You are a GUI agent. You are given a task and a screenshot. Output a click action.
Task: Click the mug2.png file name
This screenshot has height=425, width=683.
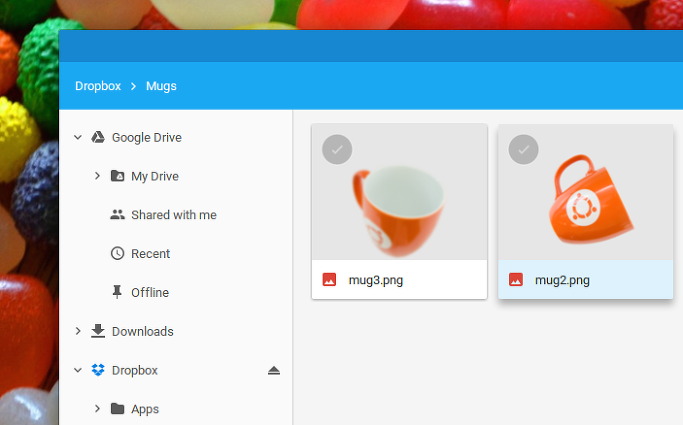(x=562, y=280)
